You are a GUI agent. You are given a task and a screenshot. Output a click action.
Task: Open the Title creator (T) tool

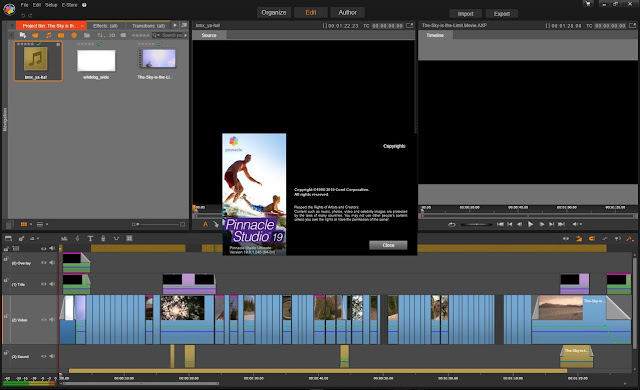tap(90, 239)
